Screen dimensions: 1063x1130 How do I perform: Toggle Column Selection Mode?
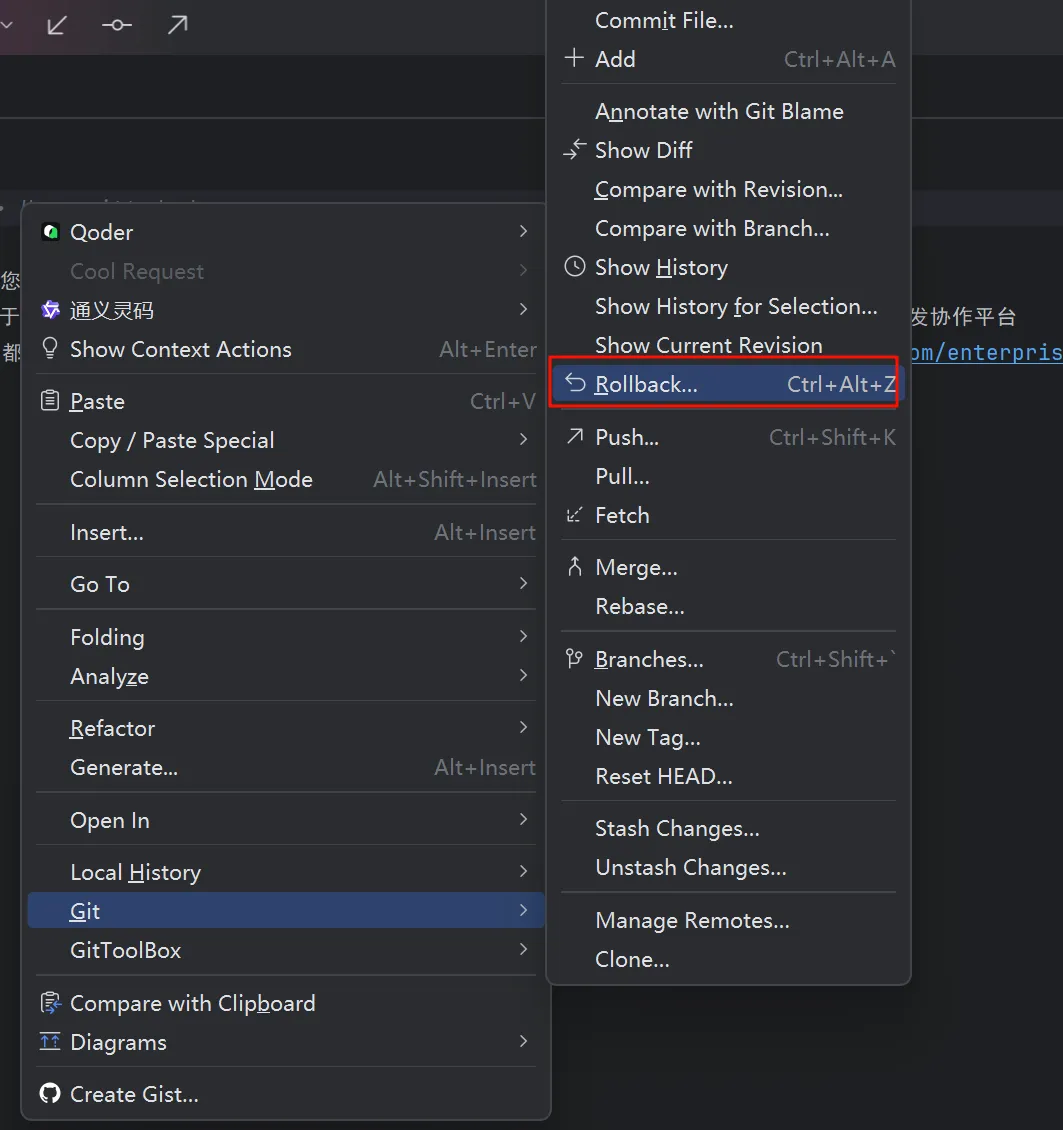click(x=286, y=479)
